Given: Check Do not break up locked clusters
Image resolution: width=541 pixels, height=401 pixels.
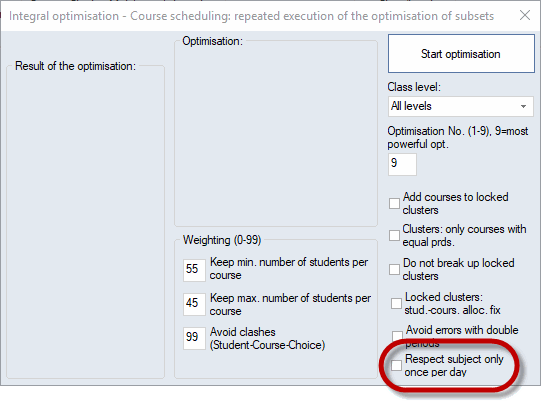Looking at the screenshot, I should (x=394, y=269).
